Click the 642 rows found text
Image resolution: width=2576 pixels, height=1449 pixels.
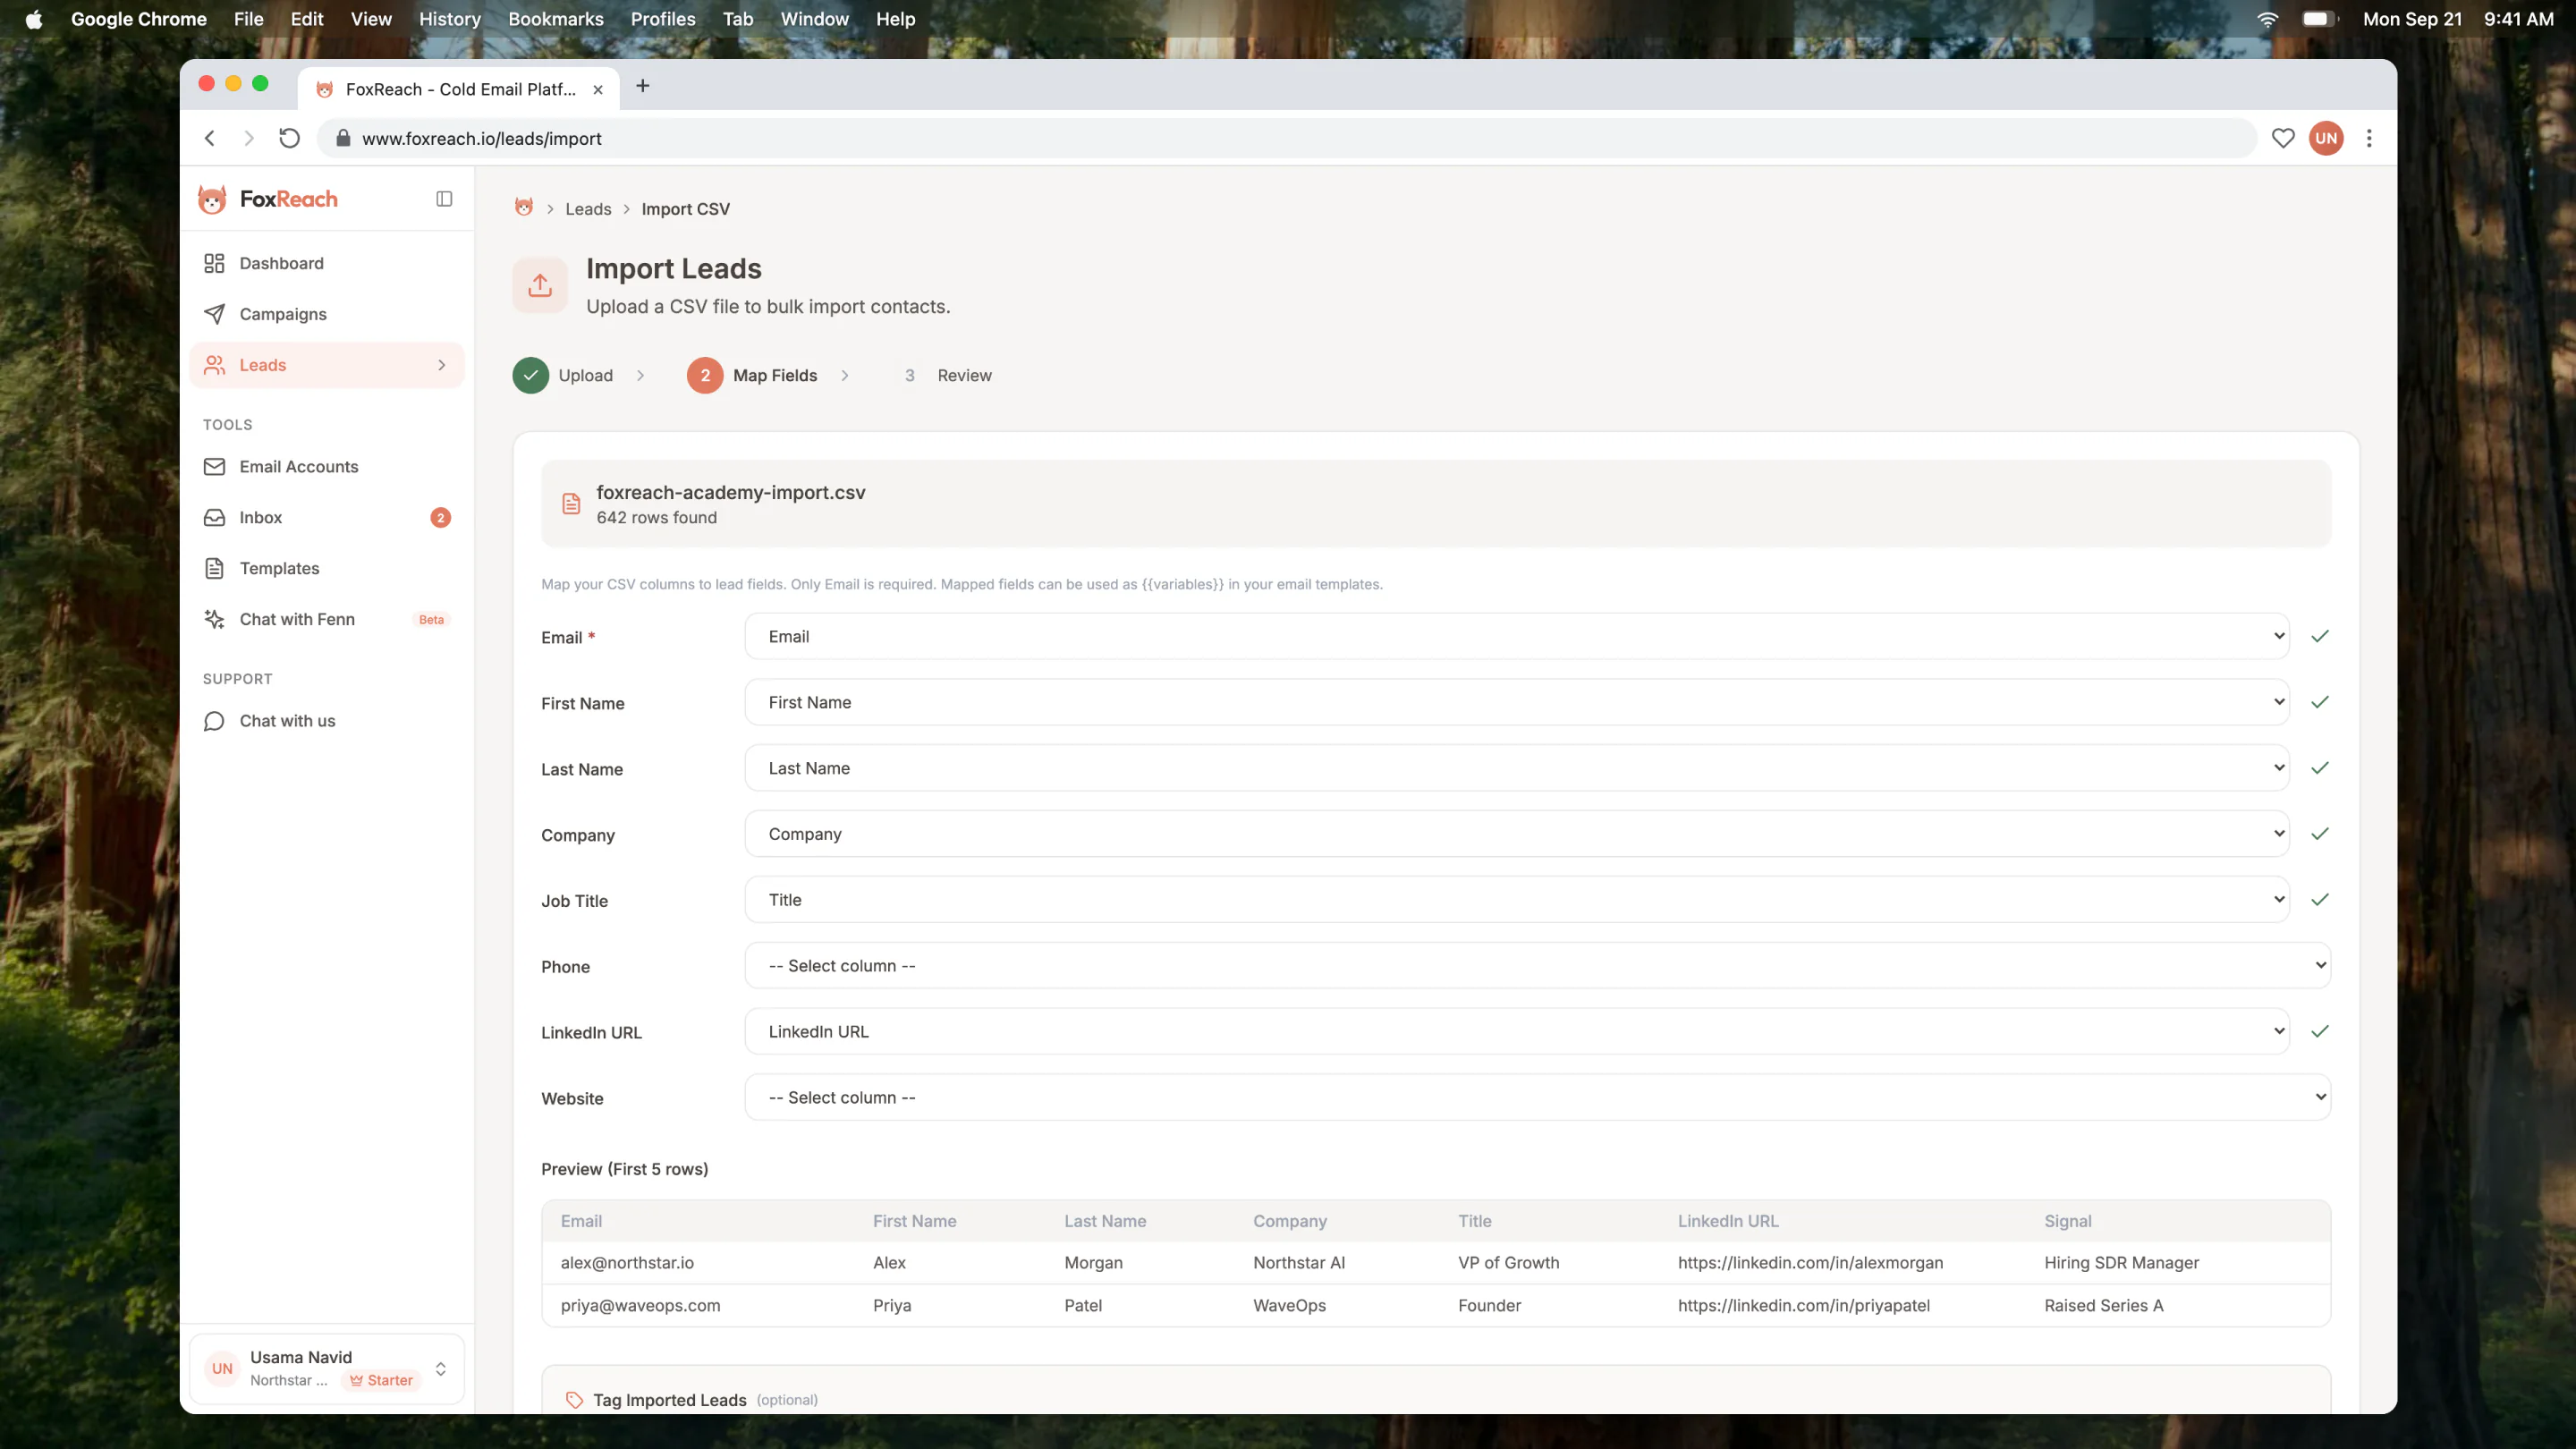point(656,518)
